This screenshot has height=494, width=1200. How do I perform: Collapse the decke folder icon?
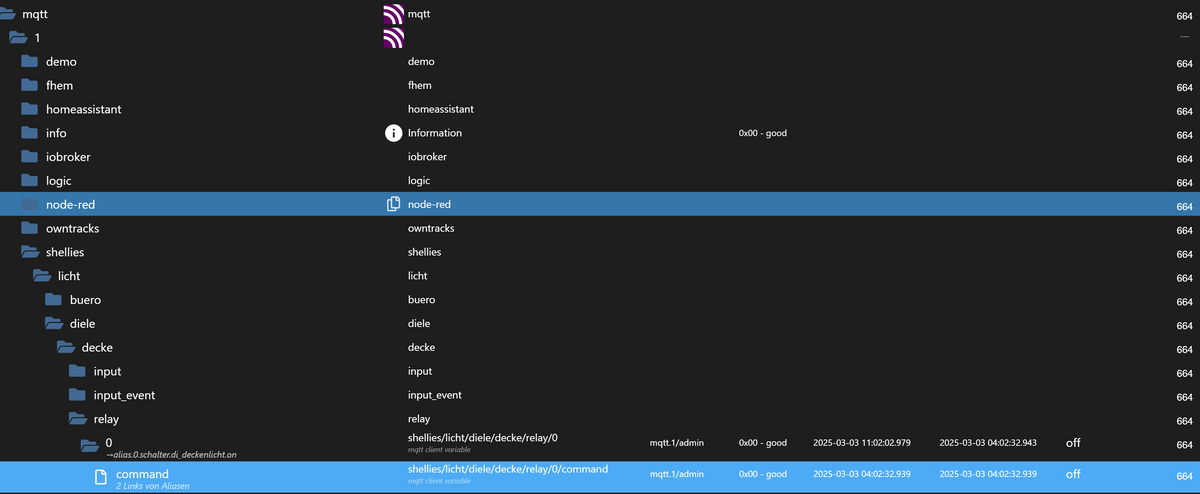66,348
